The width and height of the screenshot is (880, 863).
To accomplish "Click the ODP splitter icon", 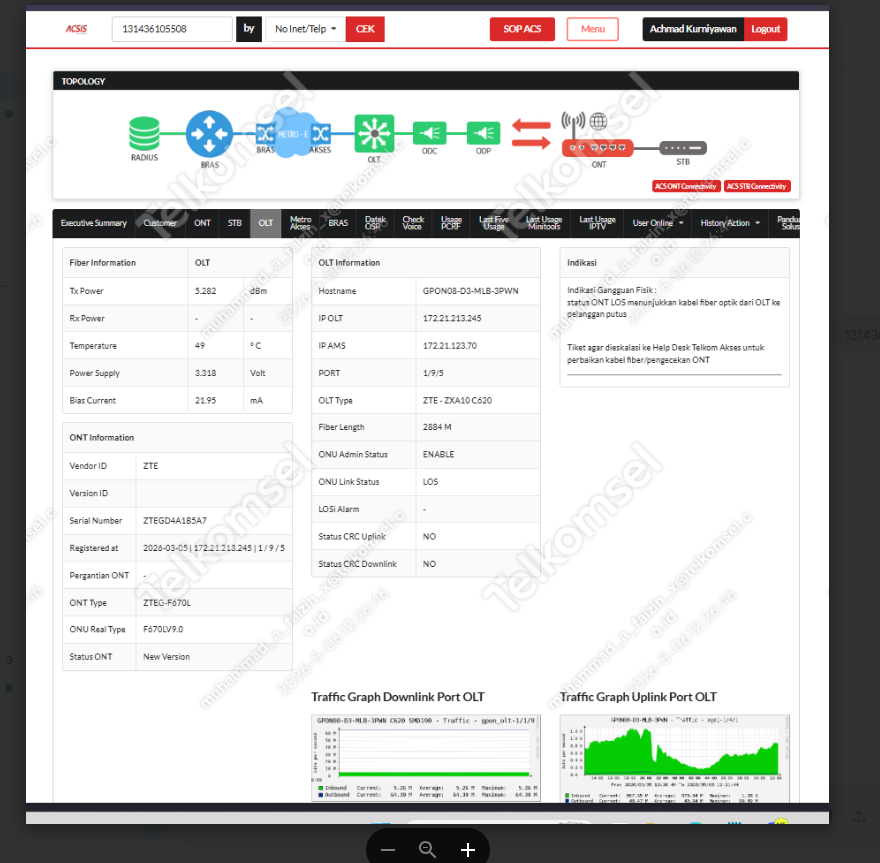I will click(483, 134).
